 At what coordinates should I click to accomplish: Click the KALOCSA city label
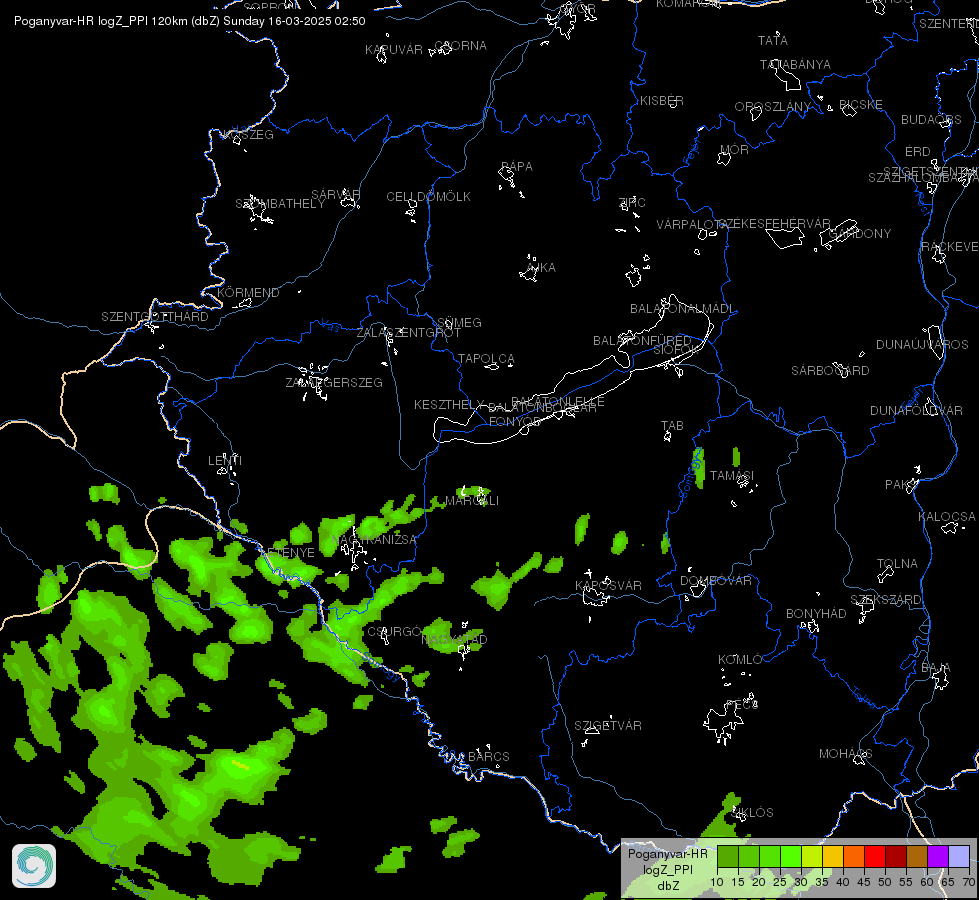(947, 517)
